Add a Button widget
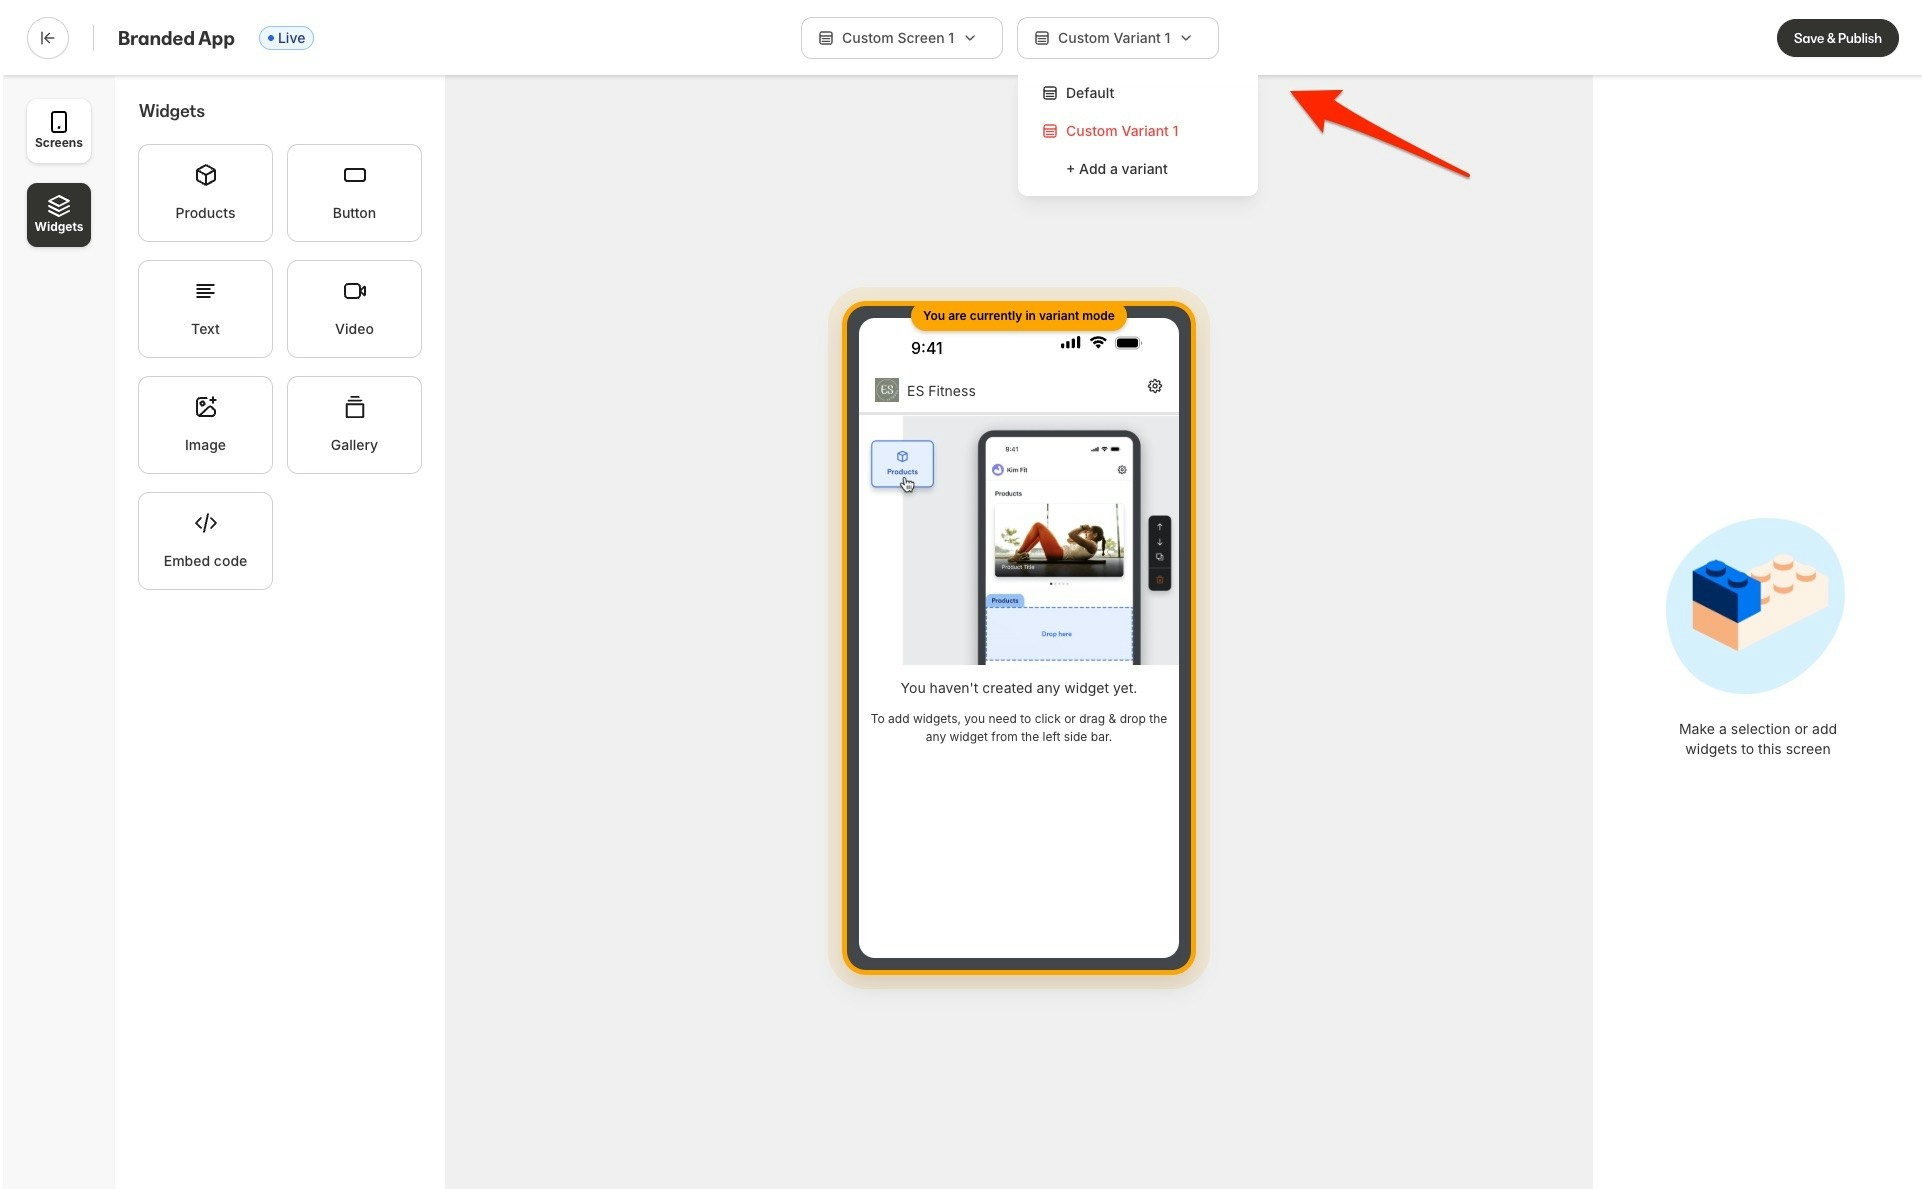This screenshot has height=1189, width=1922. click(354, 192)
